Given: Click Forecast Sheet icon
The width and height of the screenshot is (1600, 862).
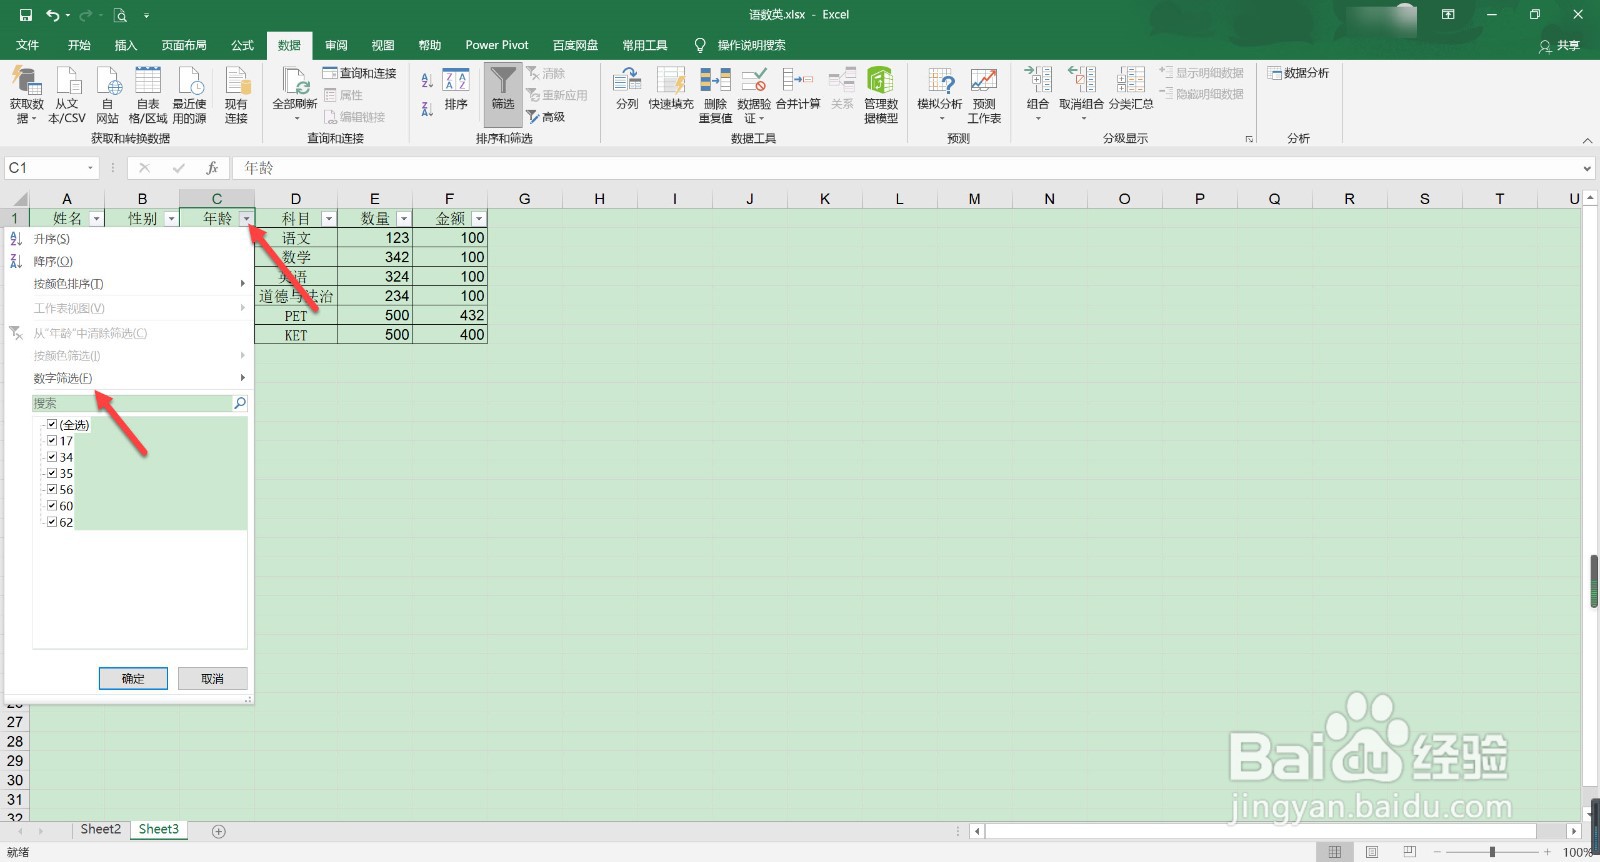Looking at the screenshot, I should tap(984, 81).
